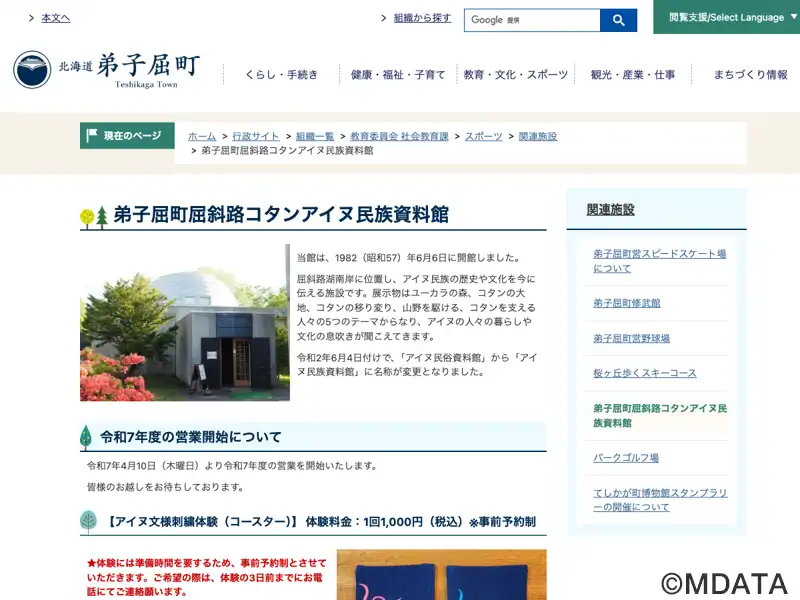Viewport: 800px width, 600px height.
Task: Open 教育委員会 社会教育課 breadcrumb link
Action: 399,136
